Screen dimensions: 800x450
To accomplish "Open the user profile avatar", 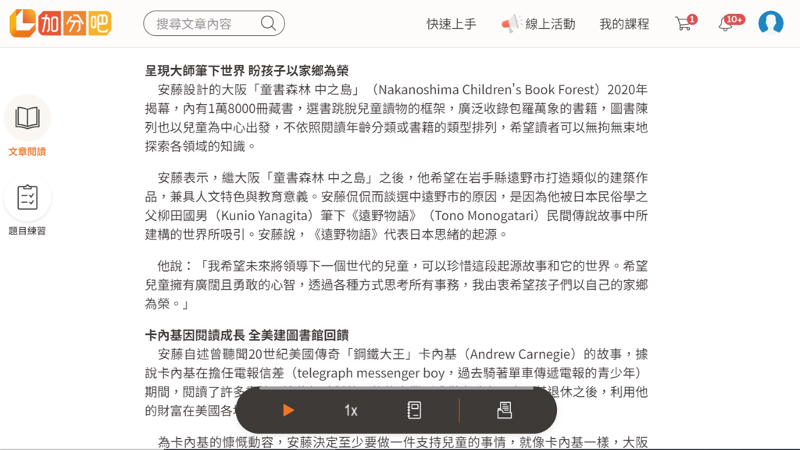I will pos(770,23).
